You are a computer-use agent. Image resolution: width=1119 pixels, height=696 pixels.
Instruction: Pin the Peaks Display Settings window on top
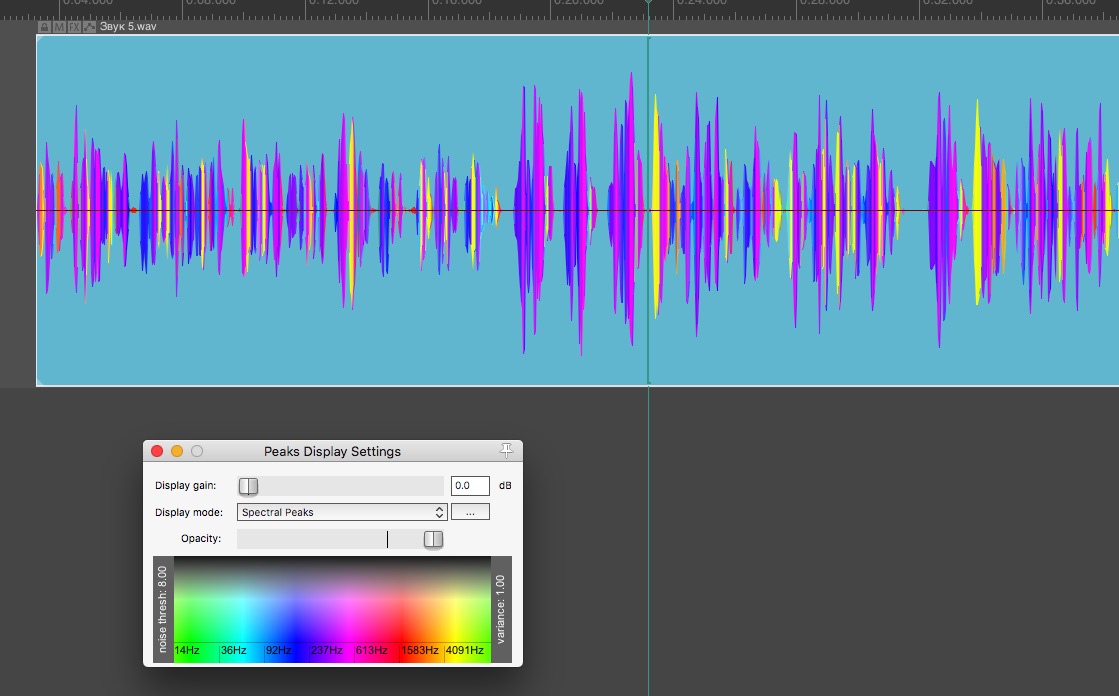(x=506, y=451)
